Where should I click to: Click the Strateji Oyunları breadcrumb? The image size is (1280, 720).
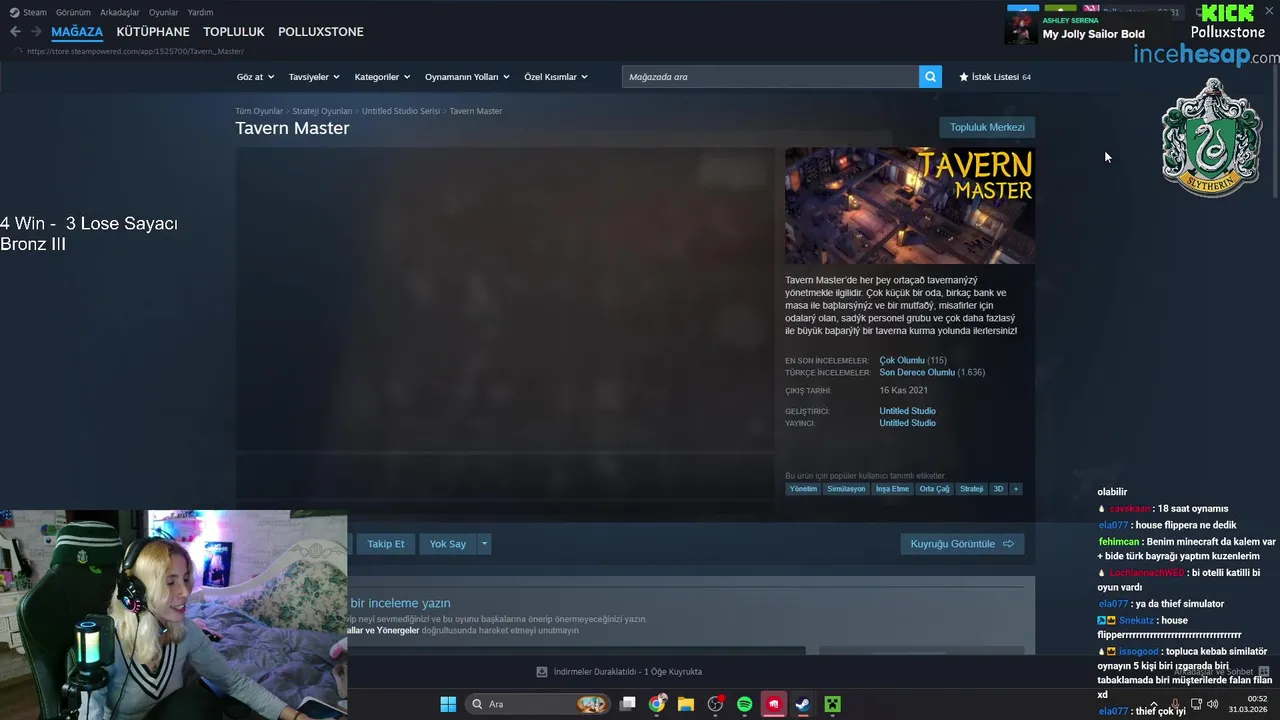coord(322,111)
